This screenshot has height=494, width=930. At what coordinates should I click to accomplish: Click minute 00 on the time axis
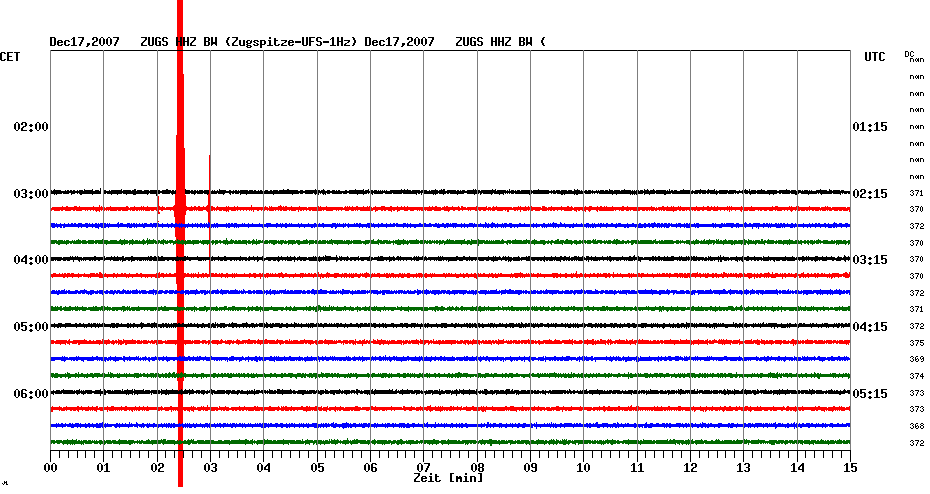tap(50, 468)
